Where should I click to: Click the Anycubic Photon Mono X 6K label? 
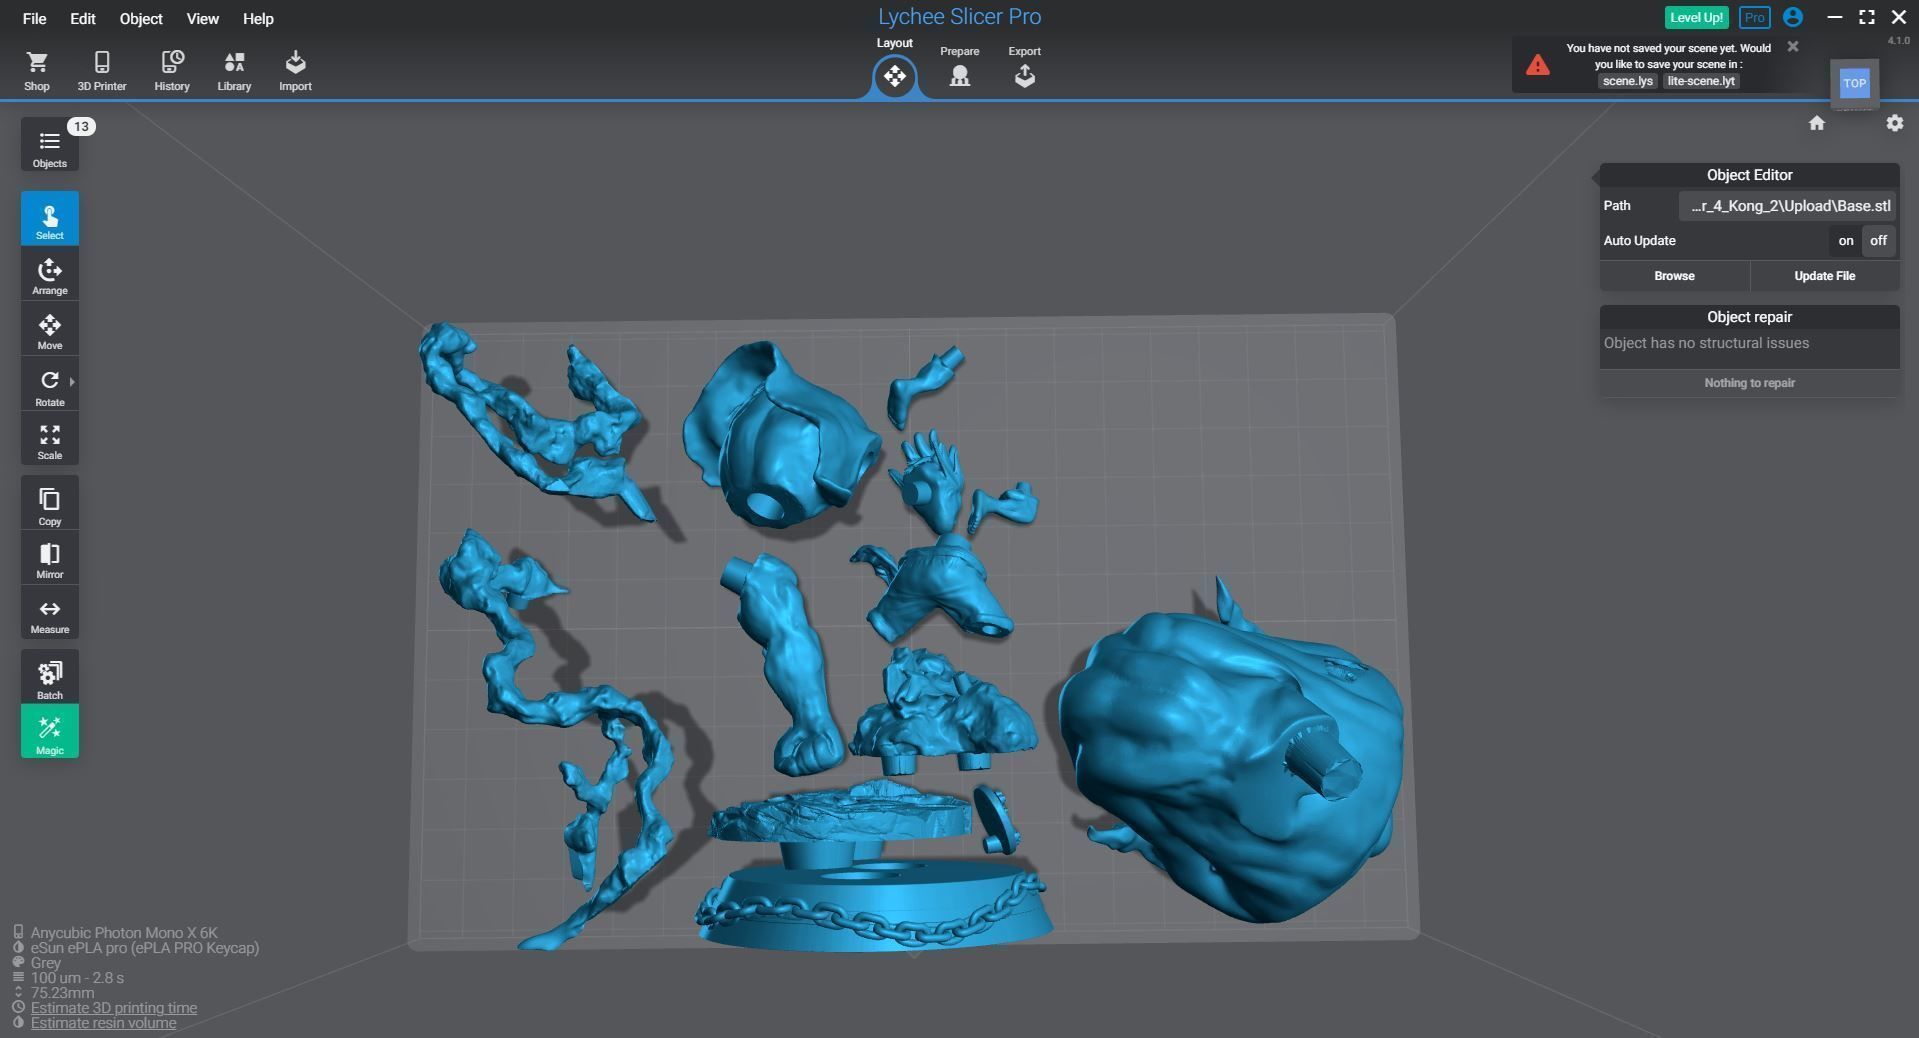pyautogui.click(x=124, y=933)
